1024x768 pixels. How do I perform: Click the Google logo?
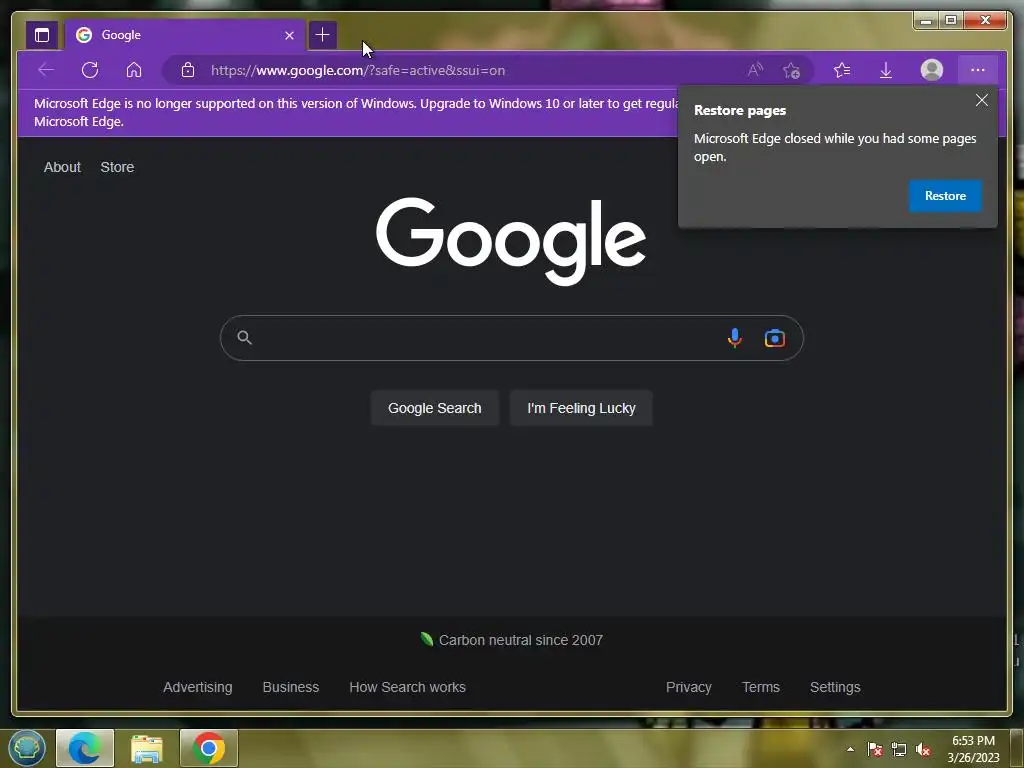click(x=511, y=241)
